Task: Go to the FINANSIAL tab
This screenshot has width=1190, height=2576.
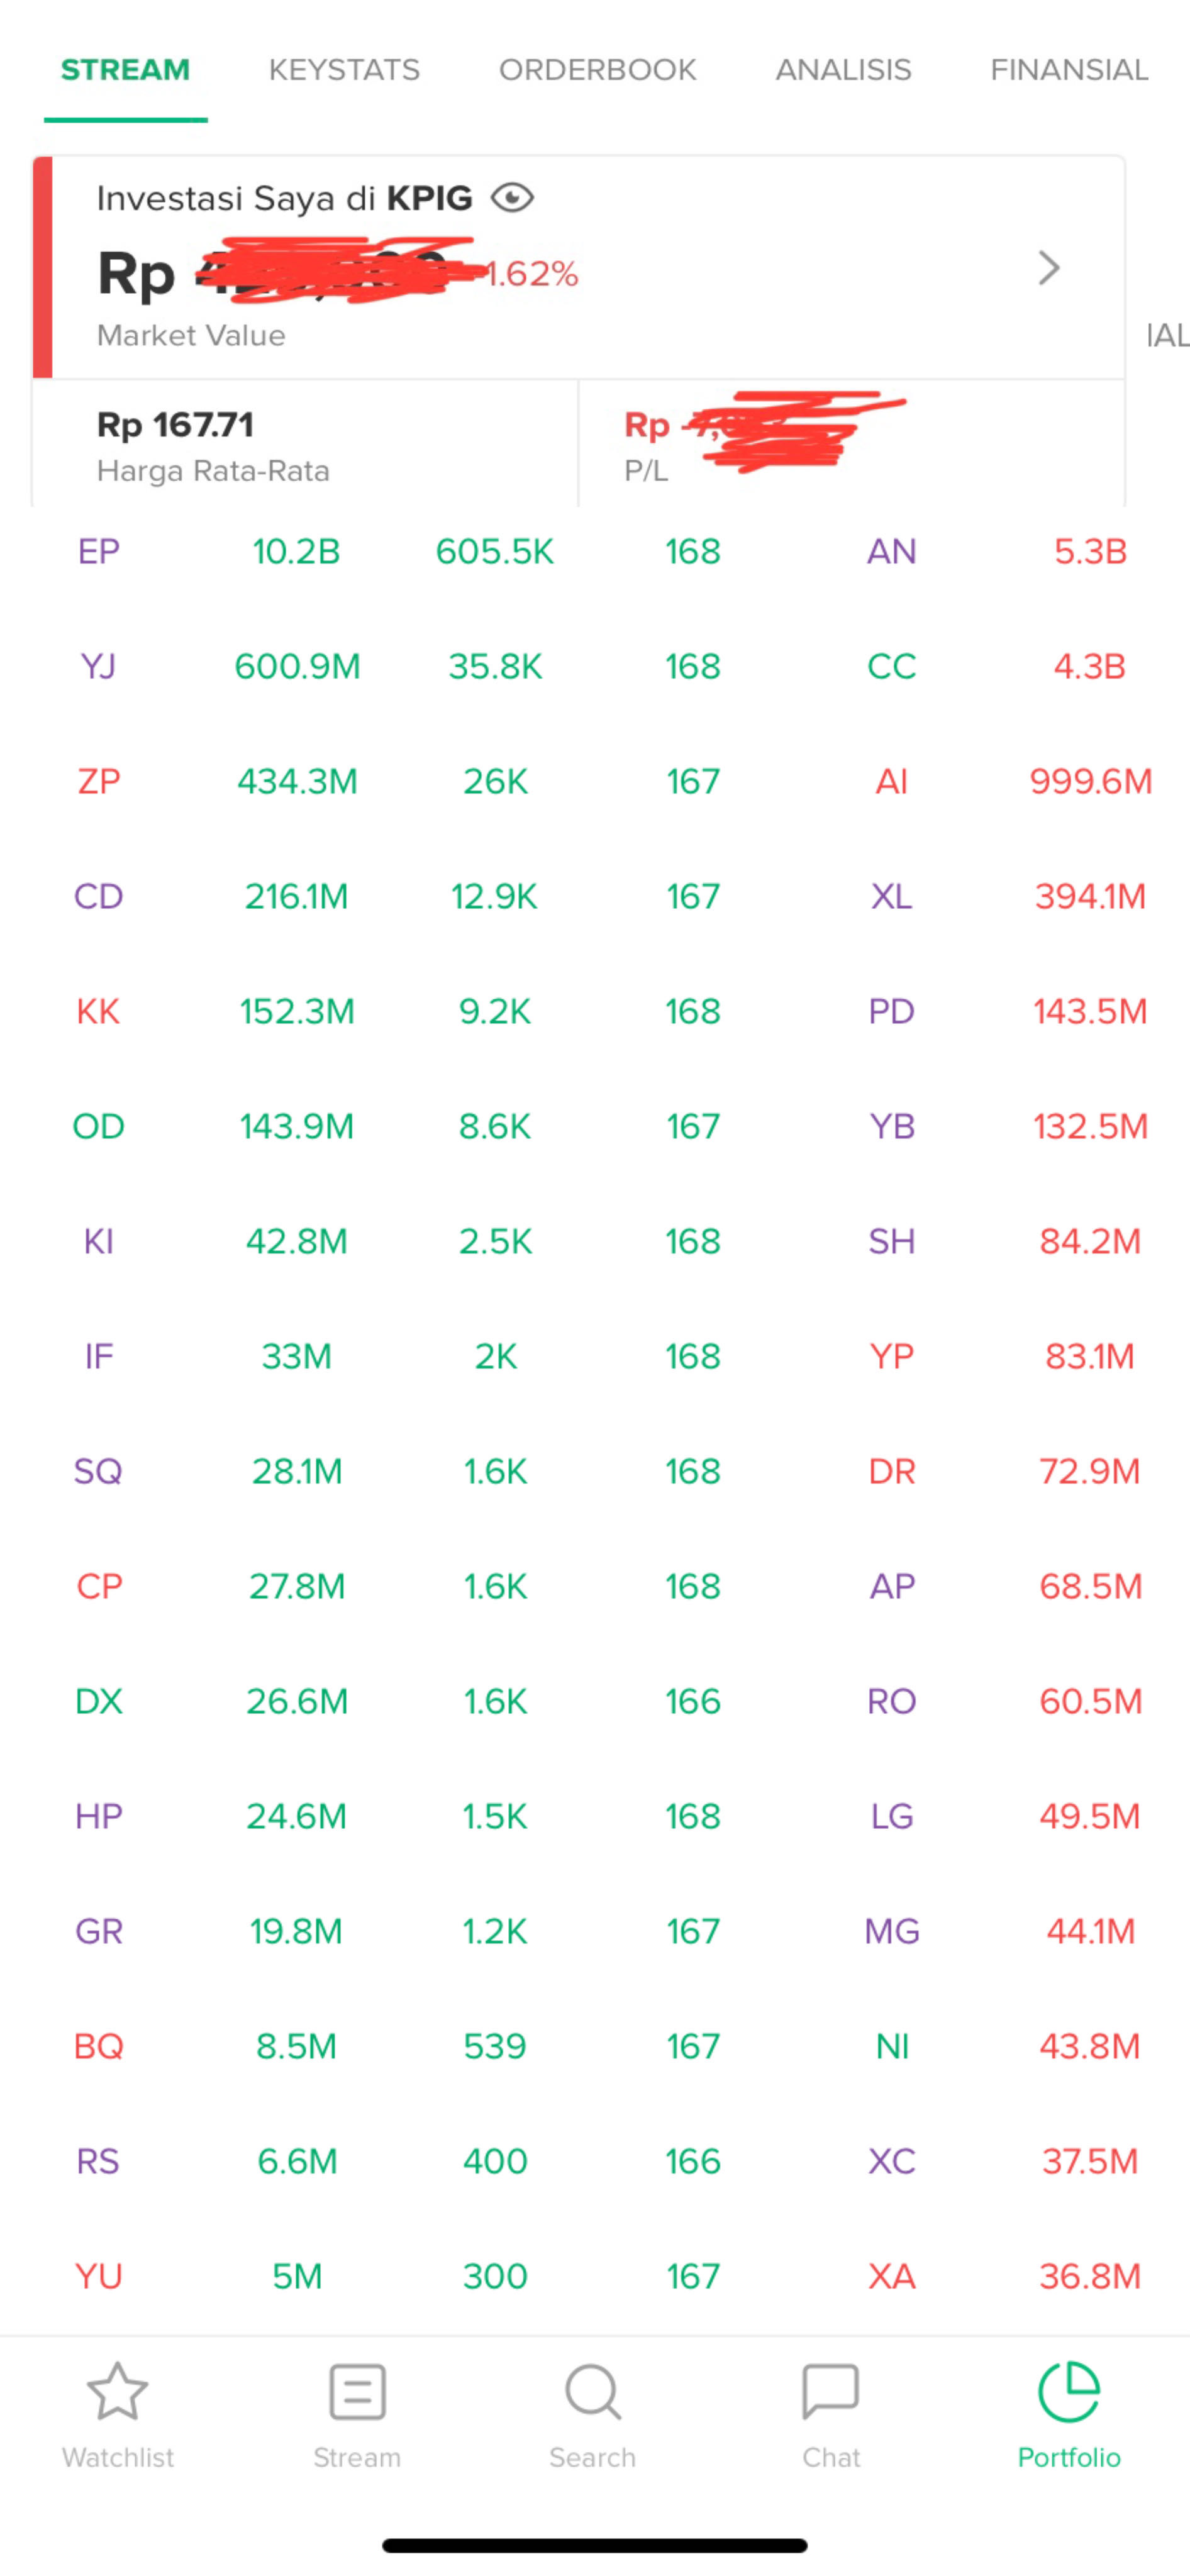Action: tap(1068, 70)
